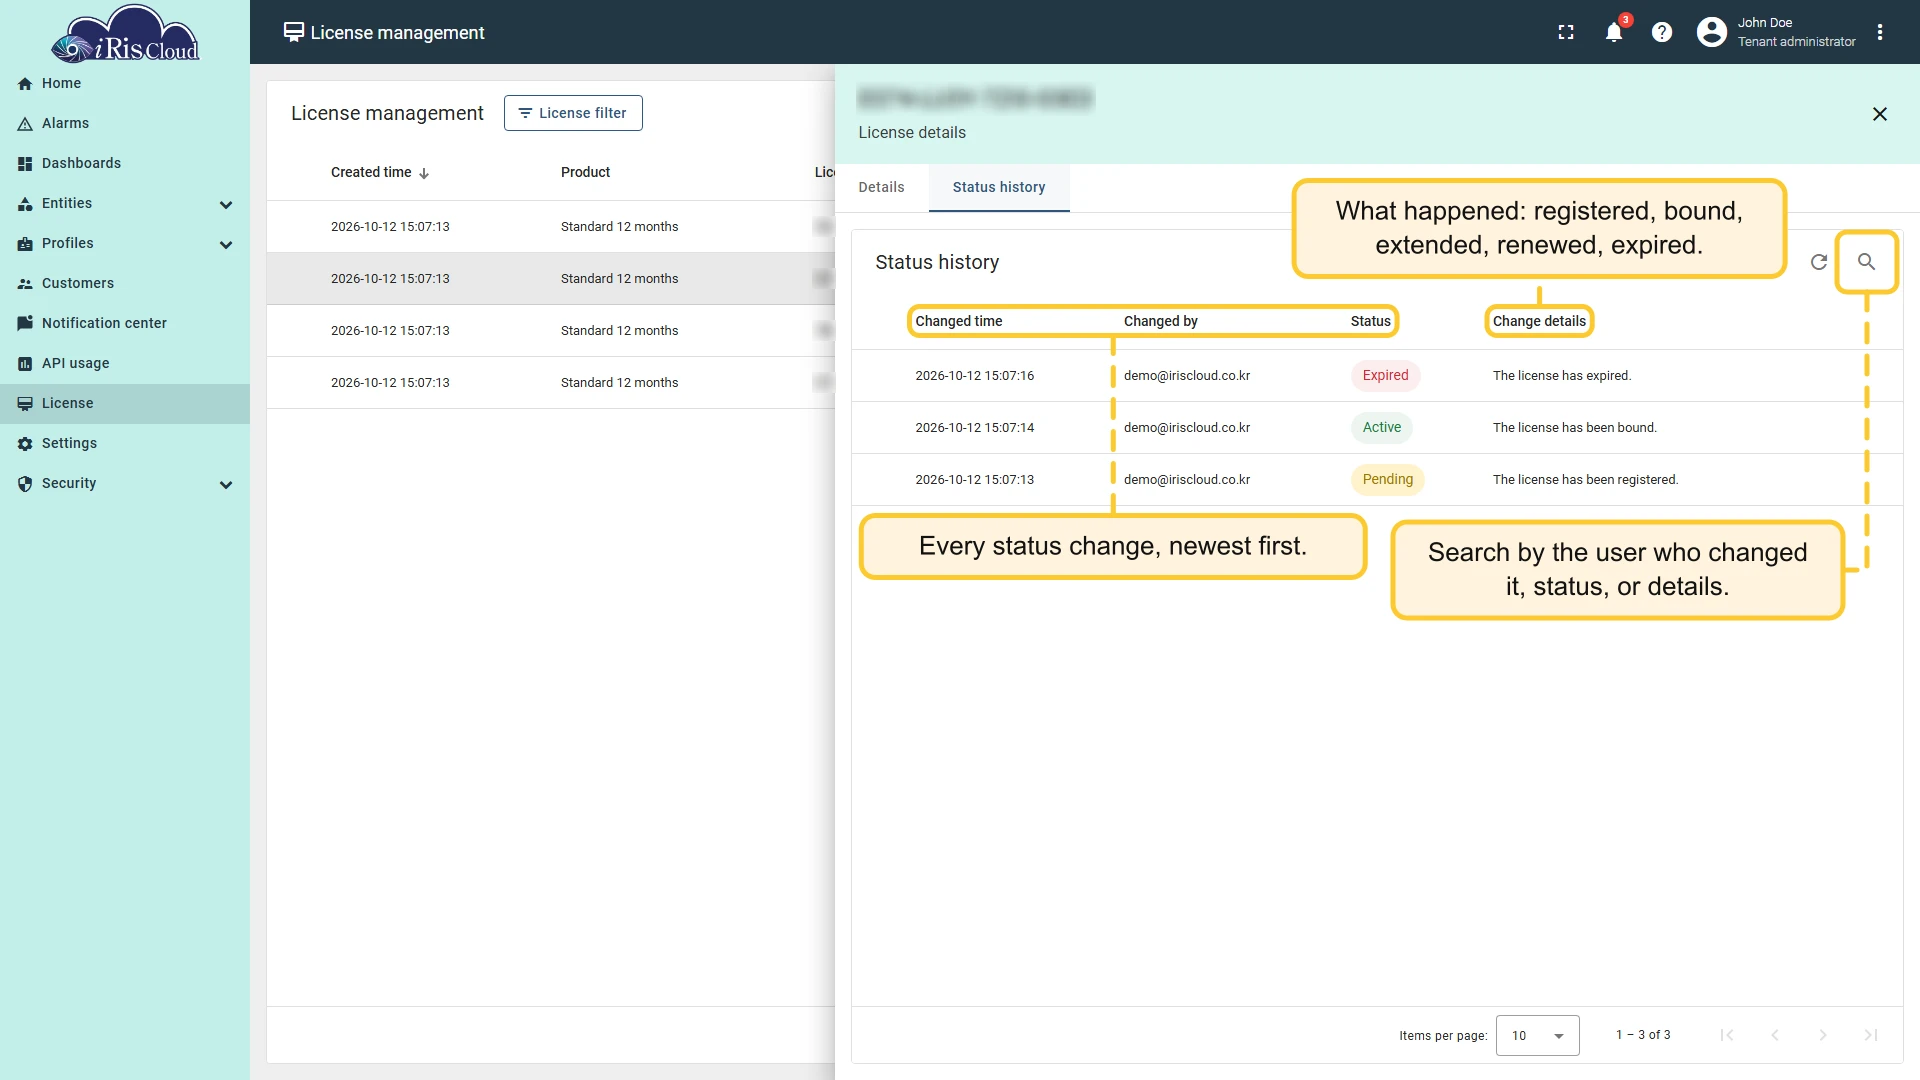
Task: Open Customers page in sidebar
Action: tap(125, 283)
